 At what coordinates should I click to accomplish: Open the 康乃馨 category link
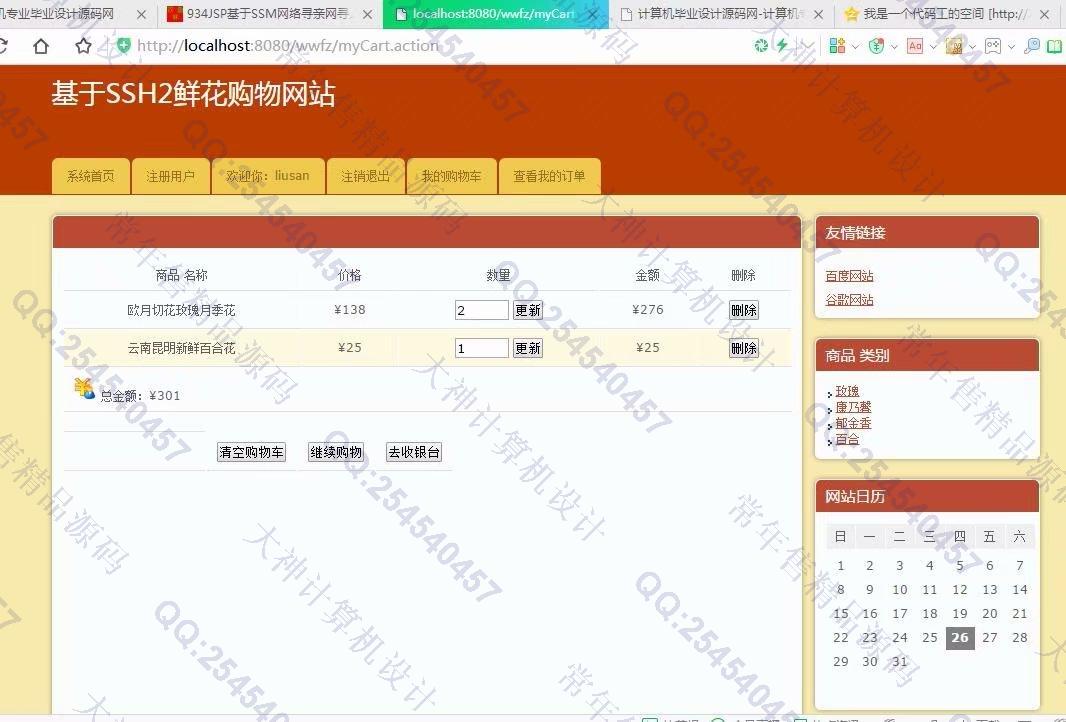pos(853,407)
